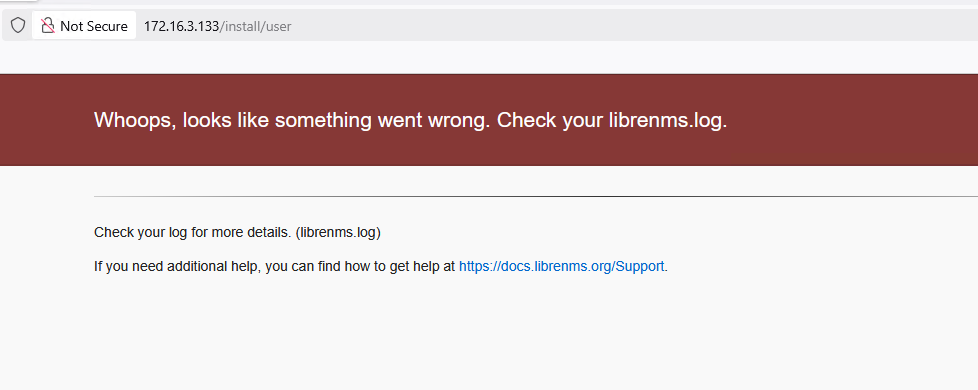Click the word "Whoops" in the banner

coord(132,120)
